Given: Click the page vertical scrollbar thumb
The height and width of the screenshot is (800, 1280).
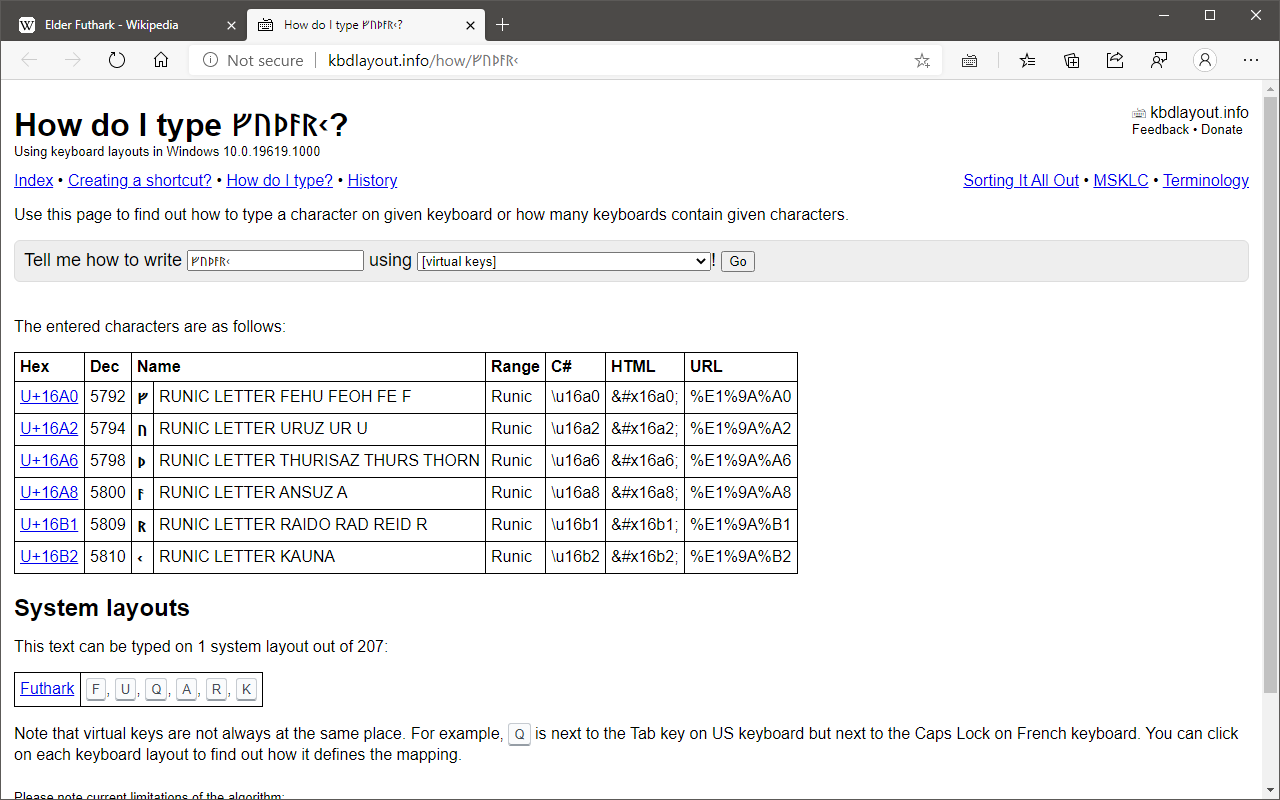Looking at the screenshot, I should 1270,395.
